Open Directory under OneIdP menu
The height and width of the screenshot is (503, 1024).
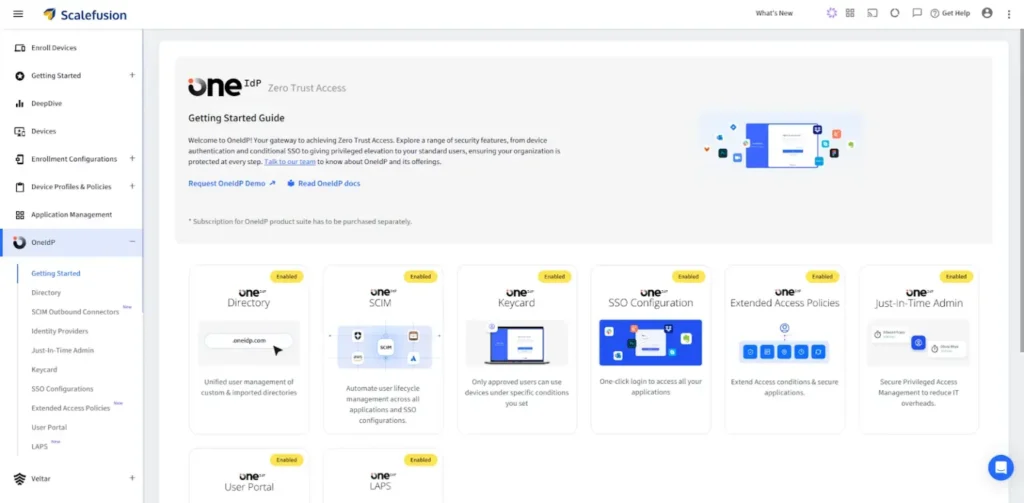point(46,293)
